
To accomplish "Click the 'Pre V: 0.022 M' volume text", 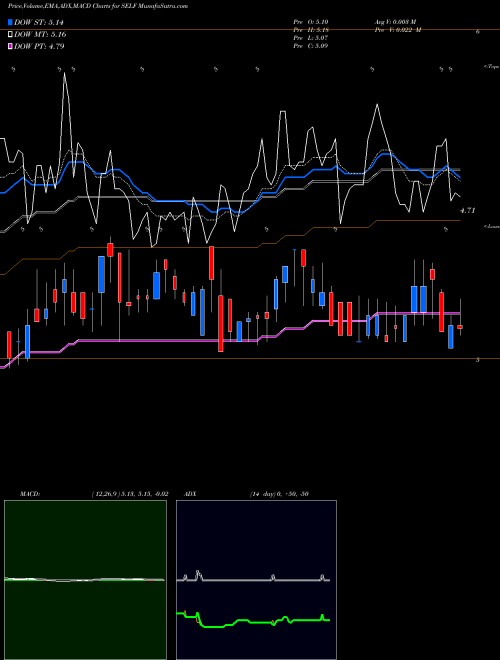I will click(398, 29).
